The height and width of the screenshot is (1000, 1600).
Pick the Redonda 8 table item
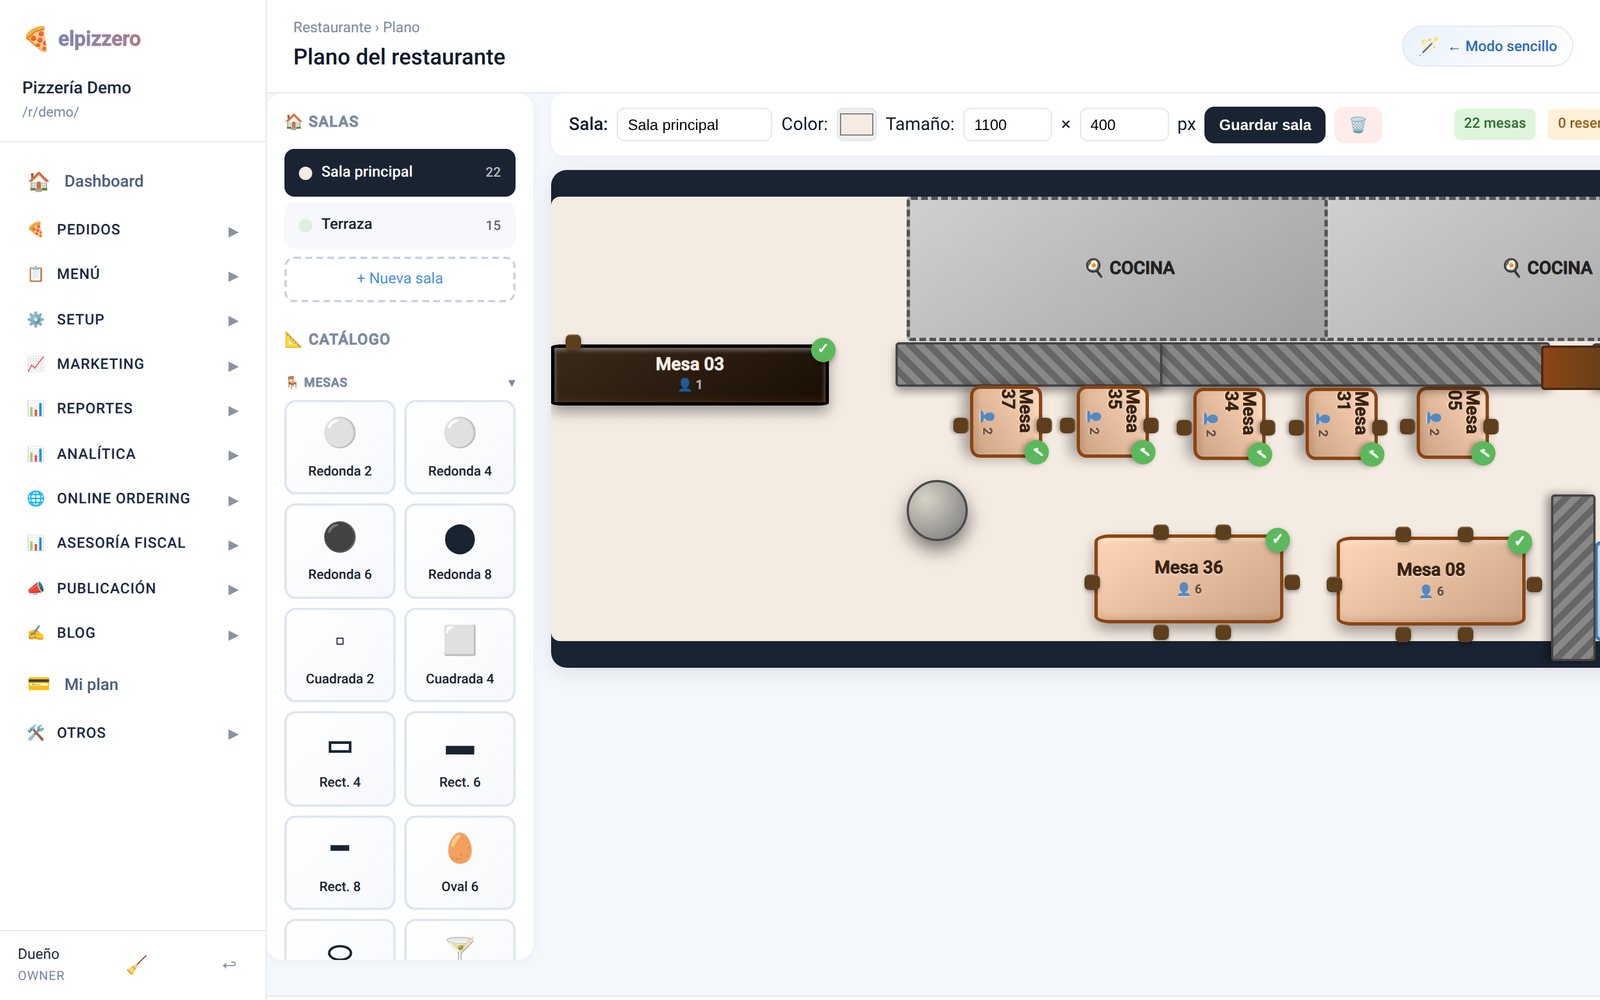click(x=460, y=551)
